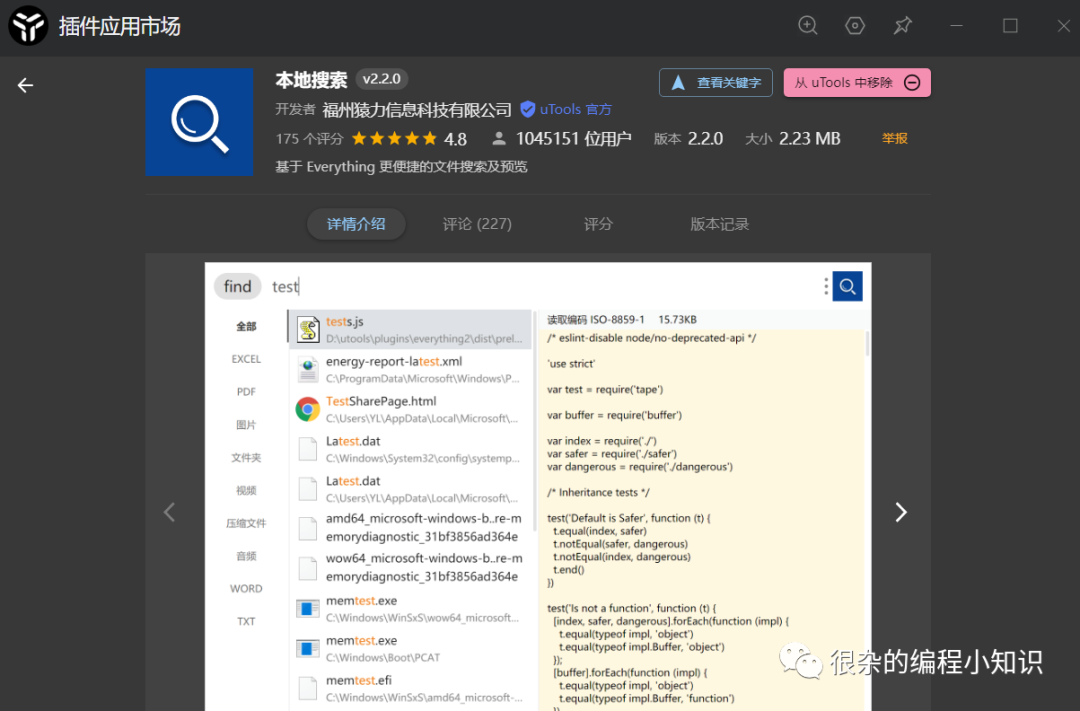Click the version badge v2.2.0
Screen dimensions: 1080x711
click(x=382, y=79)
